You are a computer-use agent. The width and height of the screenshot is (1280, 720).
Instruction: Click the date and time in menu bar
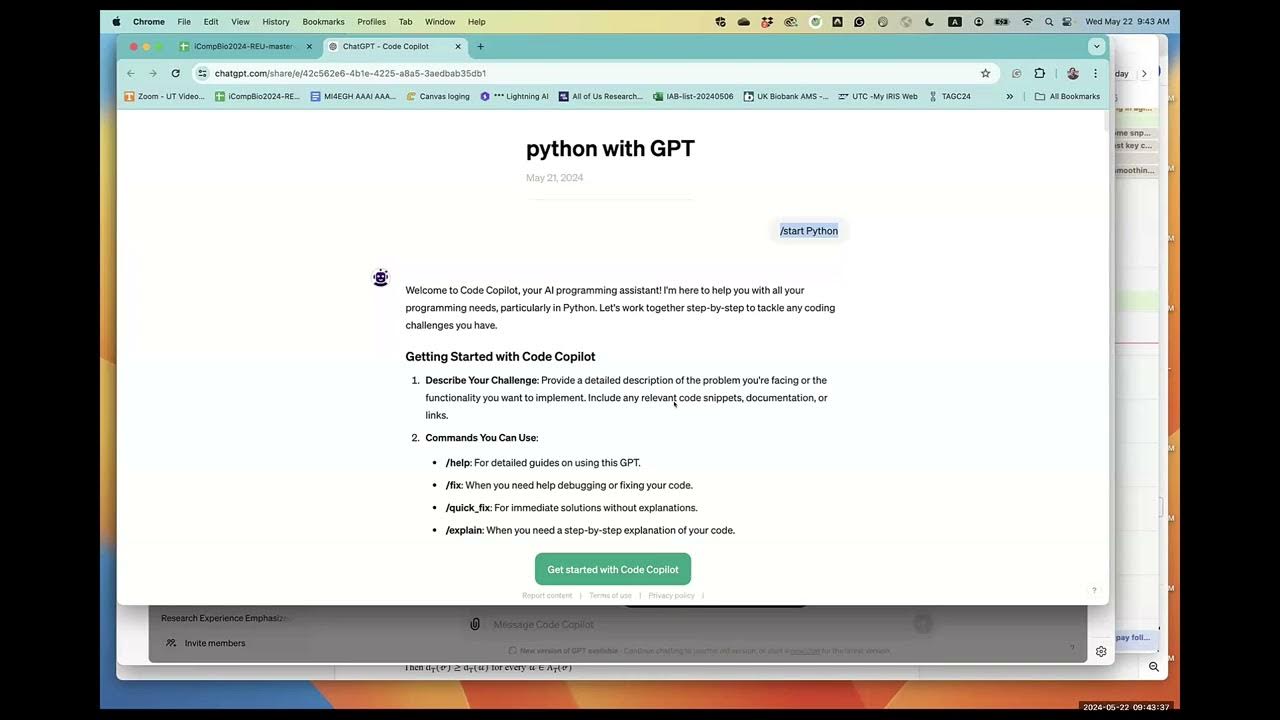(1127, 21)
